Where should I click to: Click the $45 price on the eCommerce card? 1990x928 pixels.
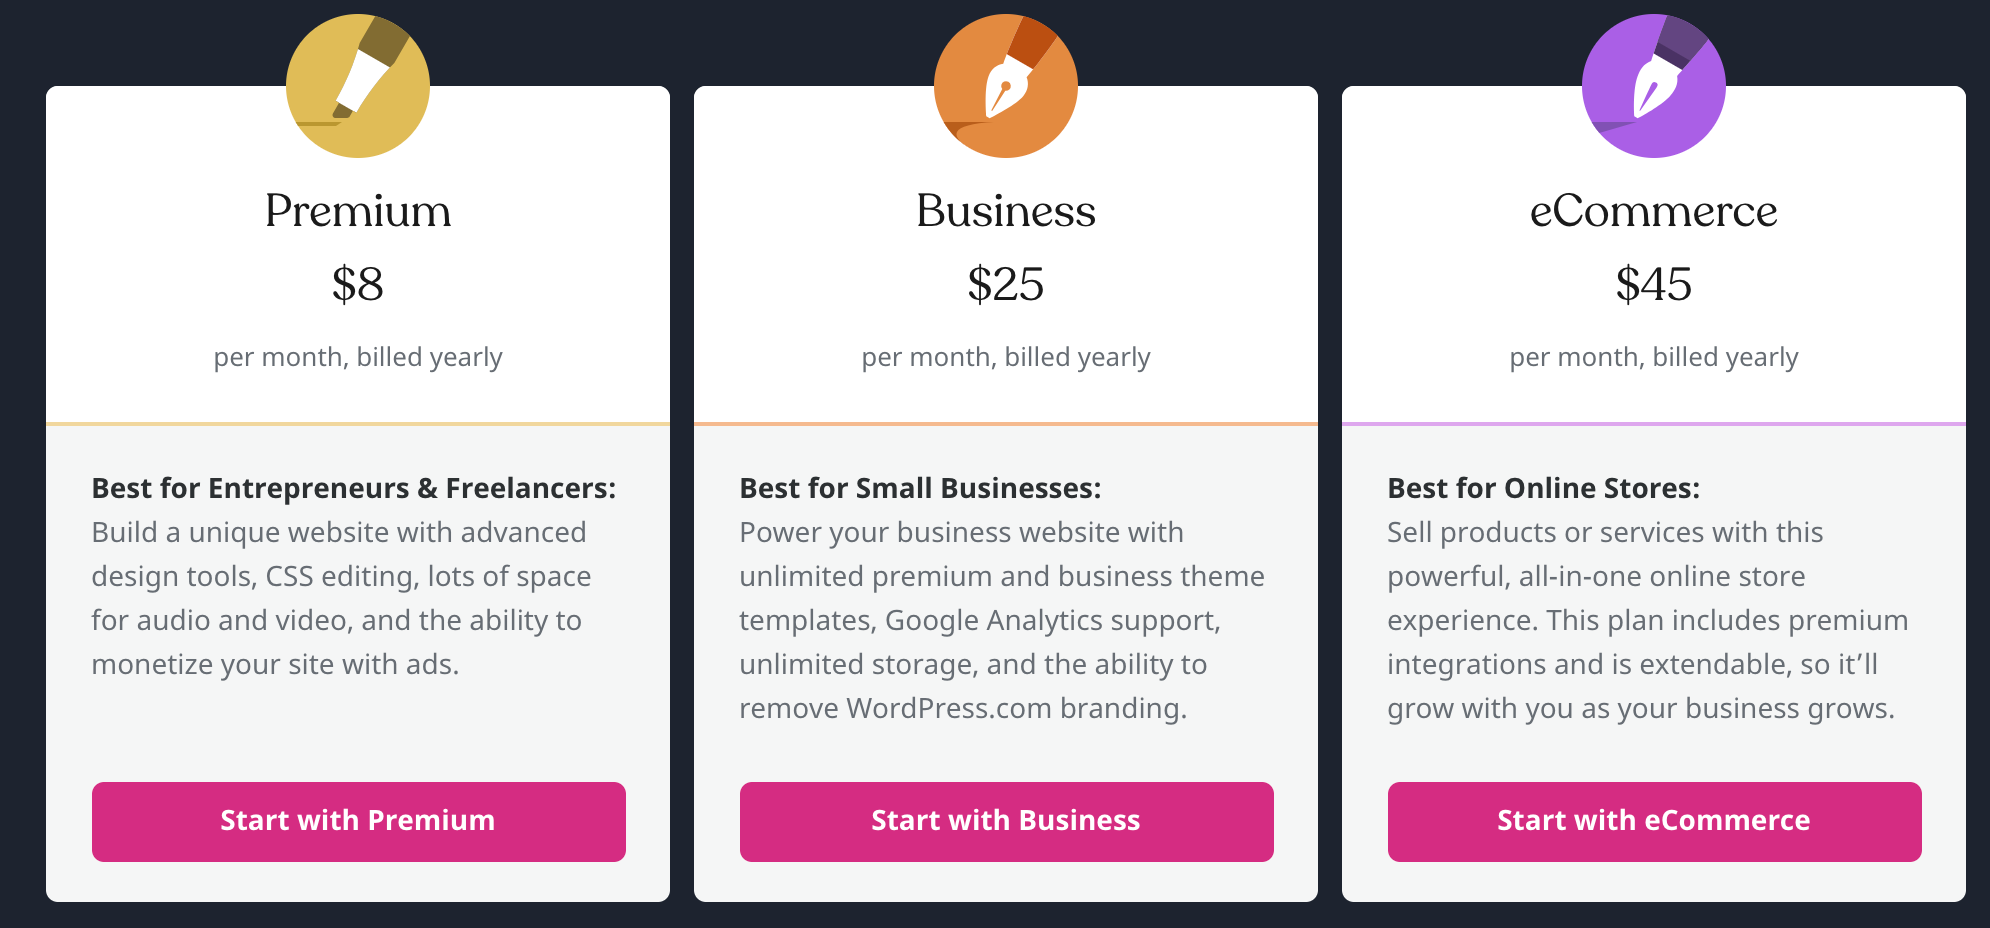point(1654,285)
